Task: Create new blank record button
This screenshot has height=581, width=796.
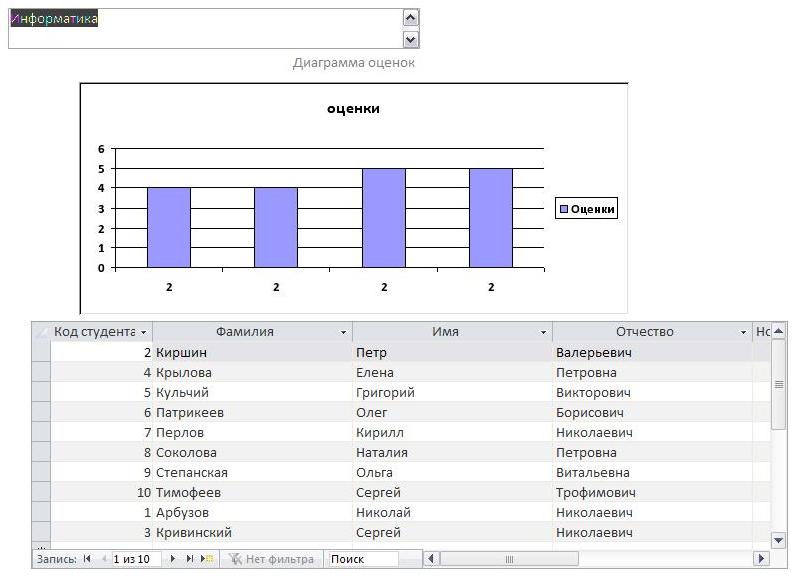Action: click(x=207, y=559)
